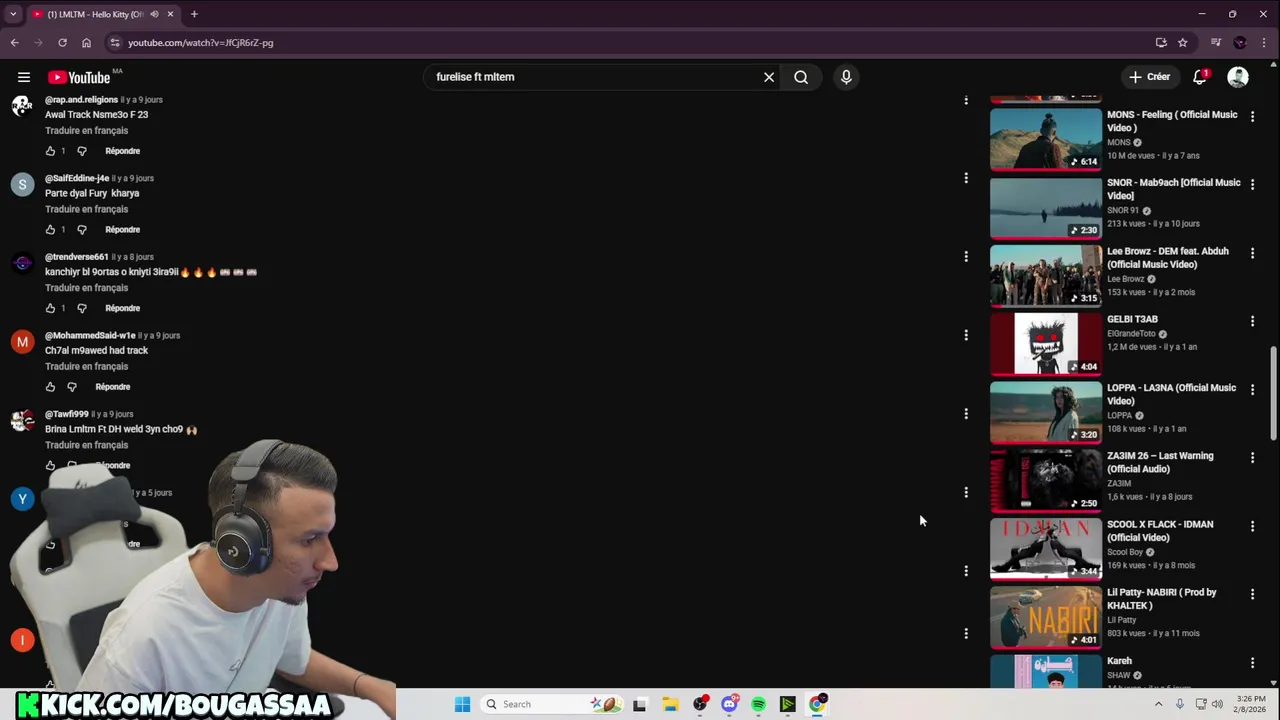Reload the page in Chrome
The width and height of the screenshot is (1280, 720).
coord(62,43)
